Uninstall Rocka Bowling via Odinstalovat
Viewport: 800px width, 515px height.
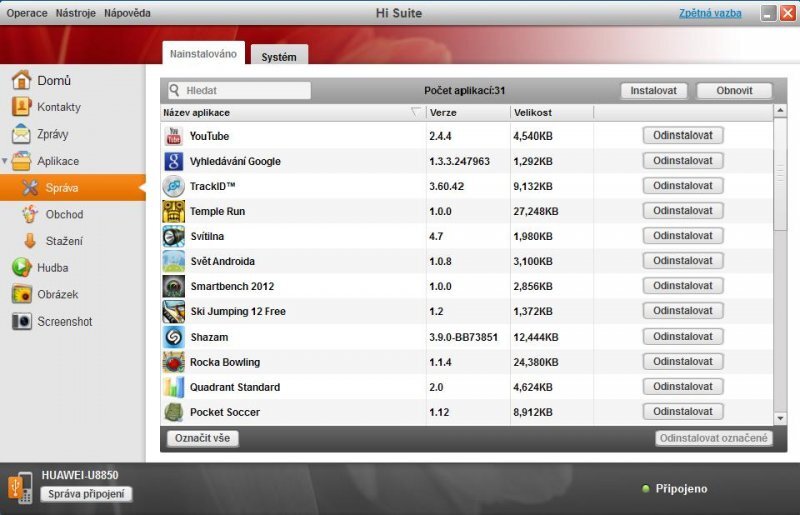[x=683, y=361]
